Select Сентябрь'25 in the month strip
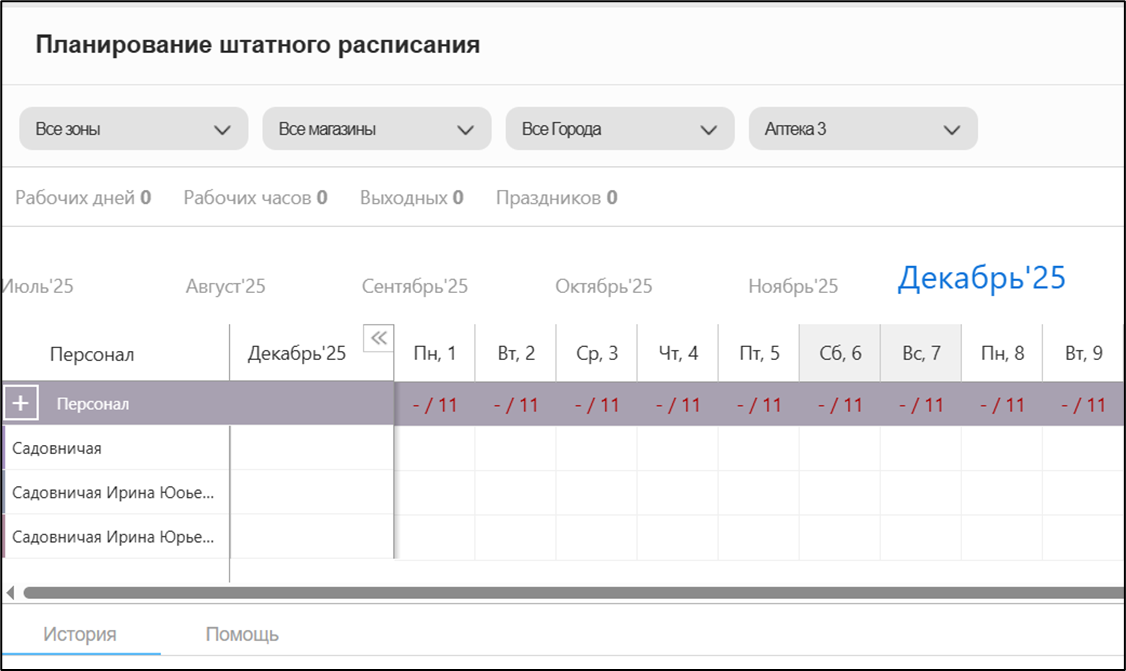The height and width of the screenshot is (671, 1126). click(415, 287)
